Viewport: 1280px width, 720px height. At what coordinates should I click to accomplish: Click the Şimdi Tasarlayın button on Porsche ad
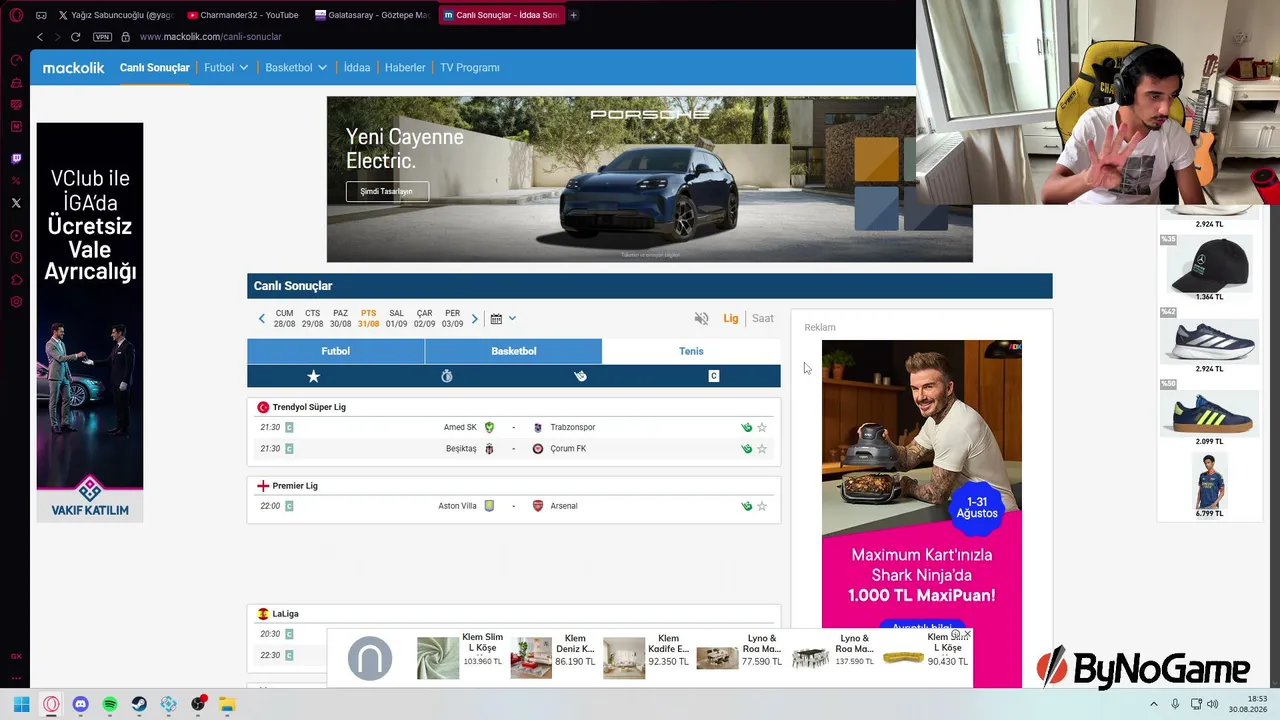coord(387,191)
